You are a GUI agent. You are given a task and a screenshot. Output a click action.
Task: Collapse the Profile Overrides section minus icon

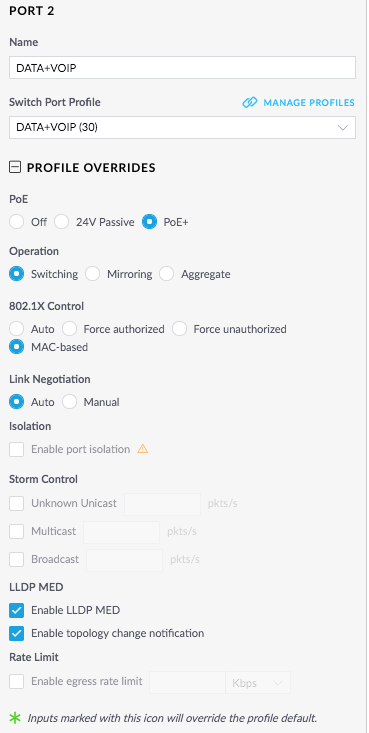click(x=15, y=167)
